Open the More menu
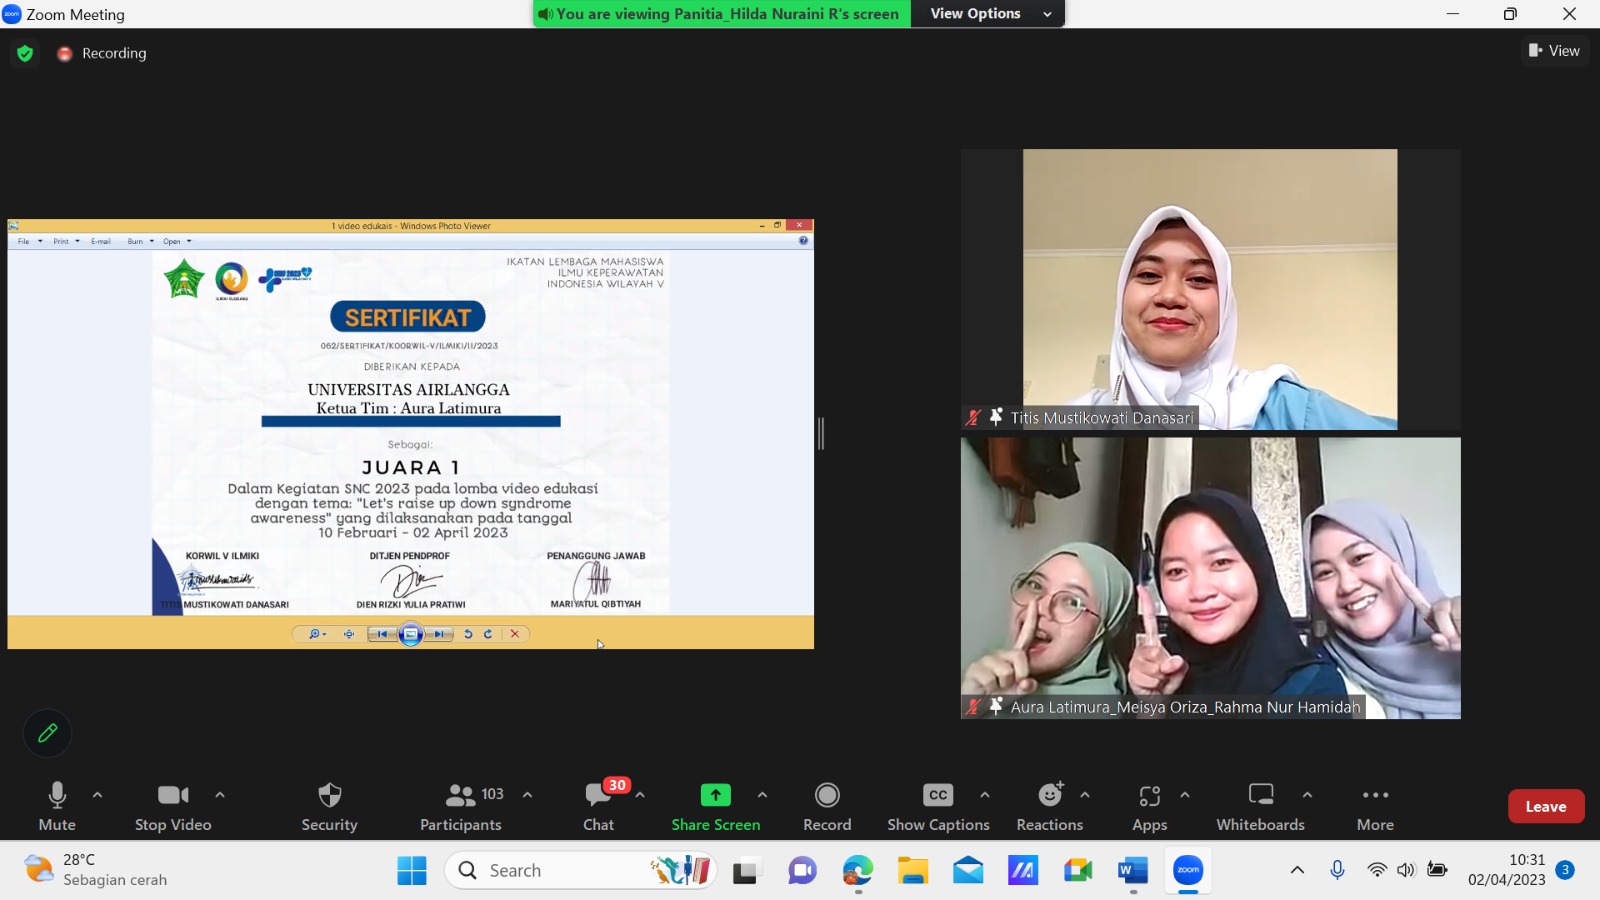 coord(1375,796)
